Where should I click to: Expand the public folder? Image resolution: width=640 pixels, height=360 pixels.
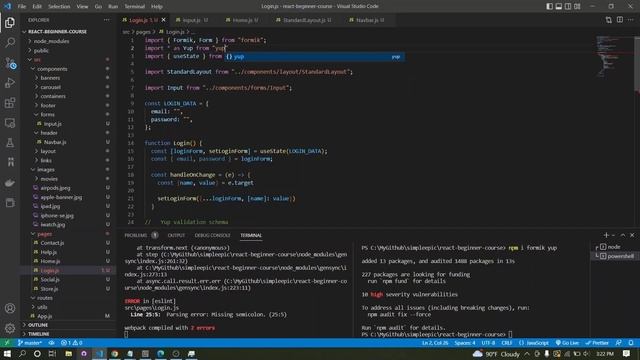(41, 51)
